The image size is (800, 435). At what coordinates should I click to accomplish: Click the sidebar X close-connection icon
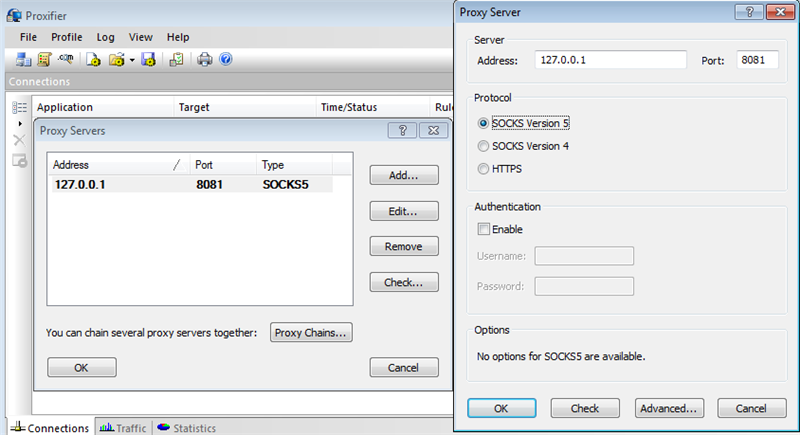(x=19, y=140)
